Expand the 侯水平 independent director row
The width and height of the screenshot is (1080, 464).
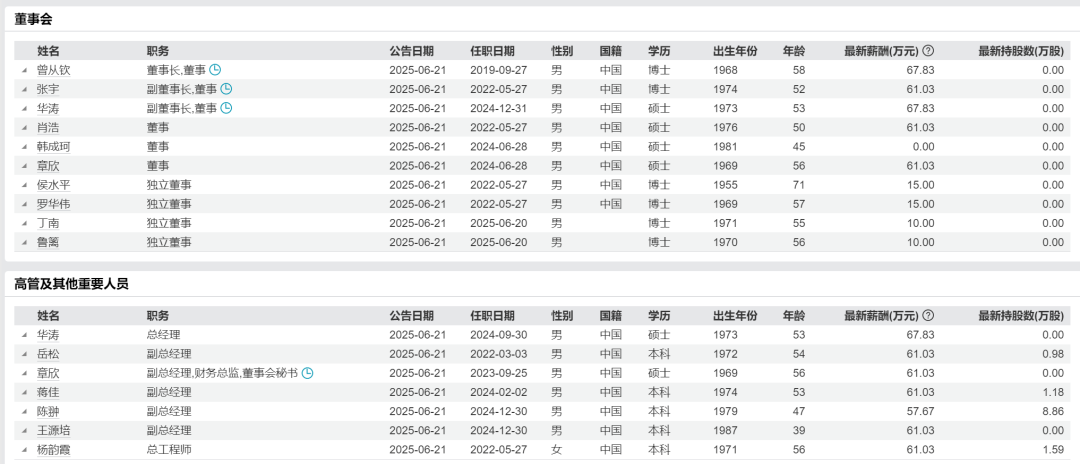[x=24, y=186]
